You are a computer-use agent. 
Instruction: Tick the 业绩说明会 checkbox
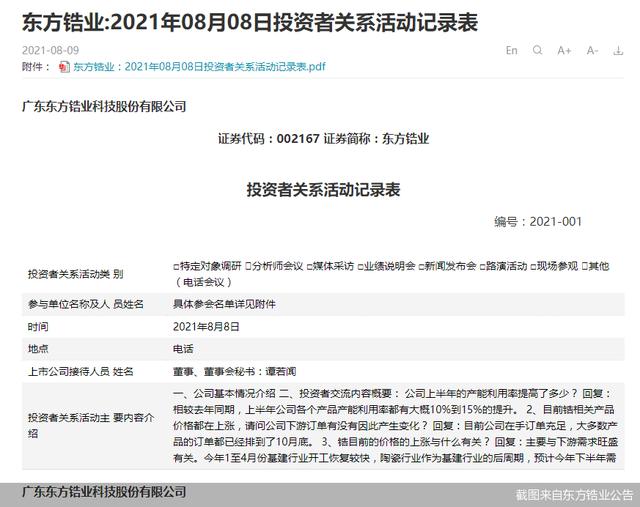click(360, 267)
